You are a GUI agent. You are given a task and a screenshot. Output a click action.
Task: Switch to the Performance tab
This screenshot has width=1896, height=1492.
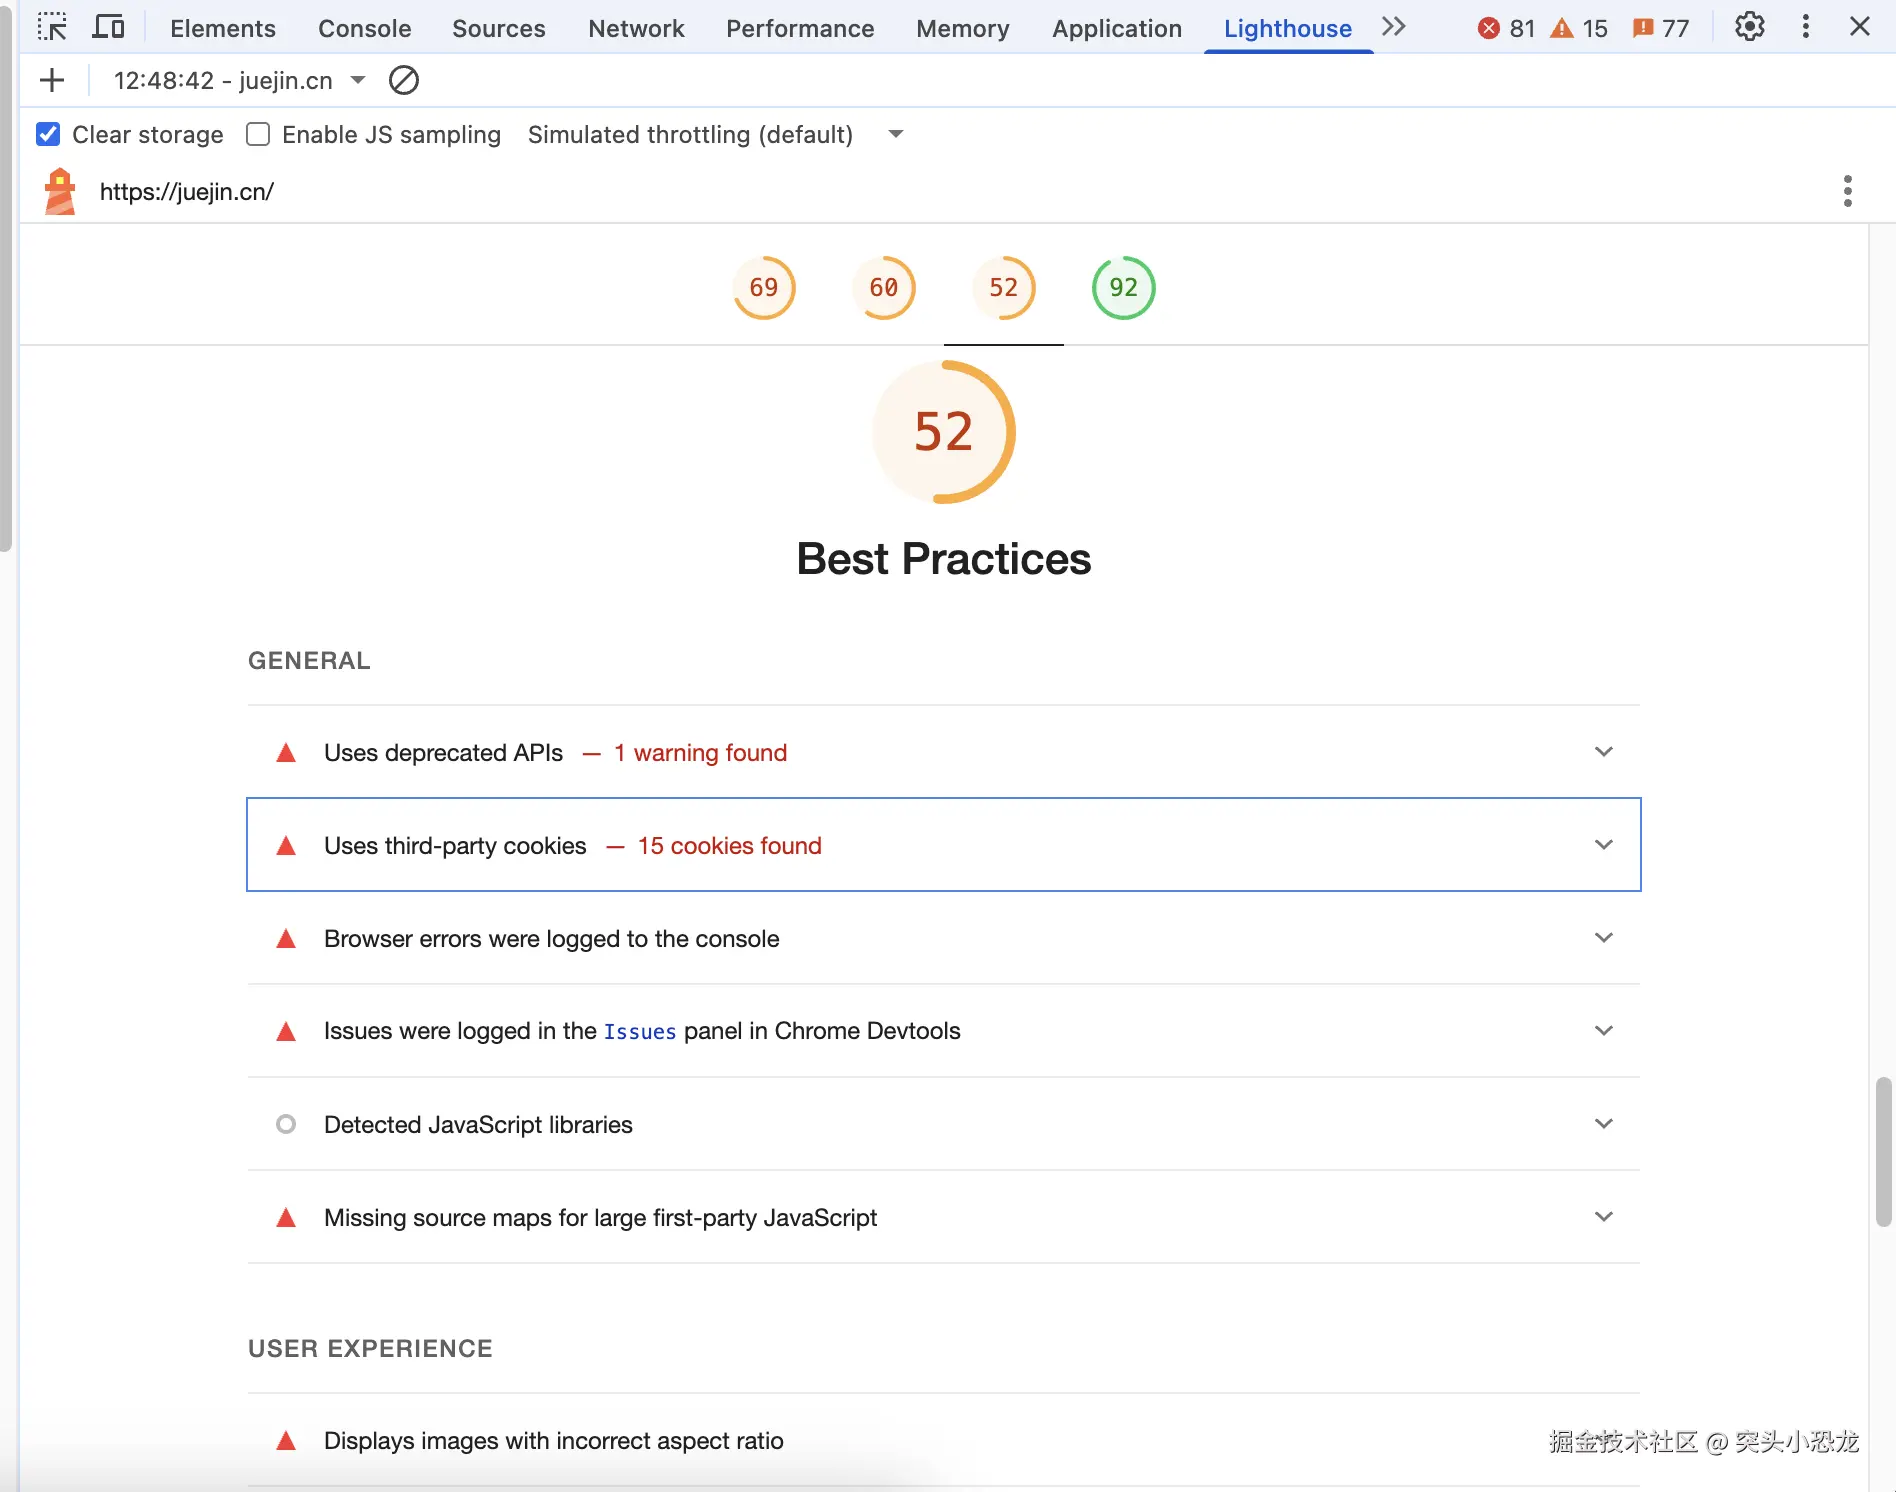800,28
